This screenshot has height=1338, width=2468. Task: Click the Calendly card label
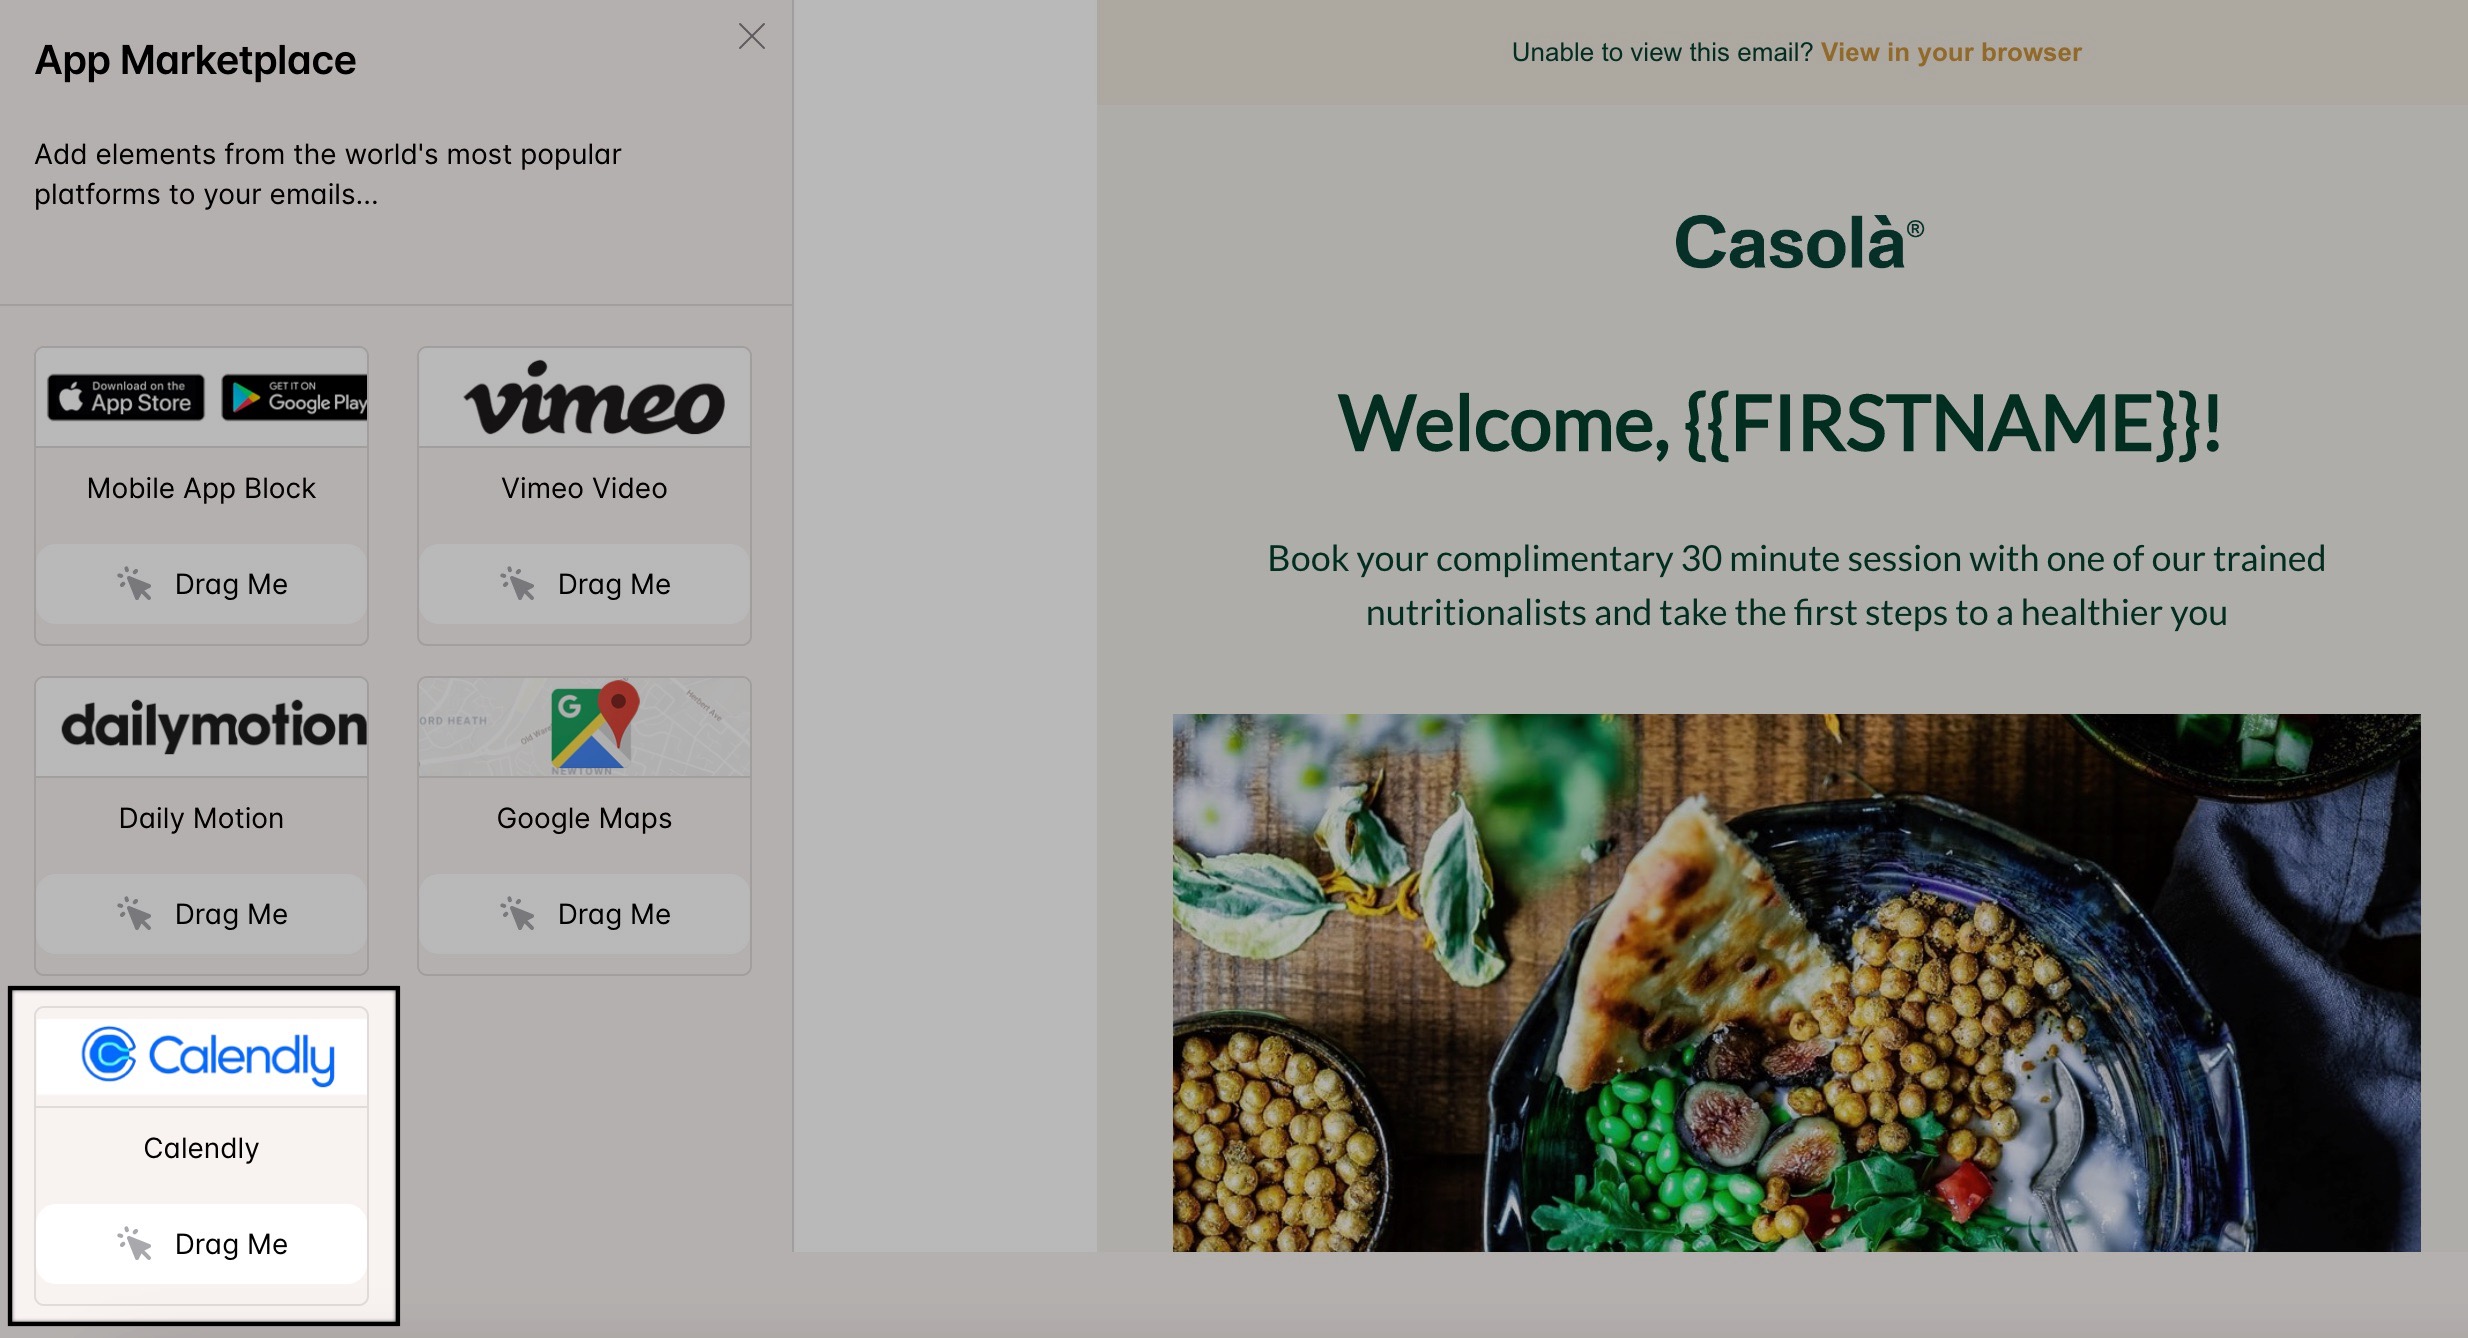(201, 1148)
